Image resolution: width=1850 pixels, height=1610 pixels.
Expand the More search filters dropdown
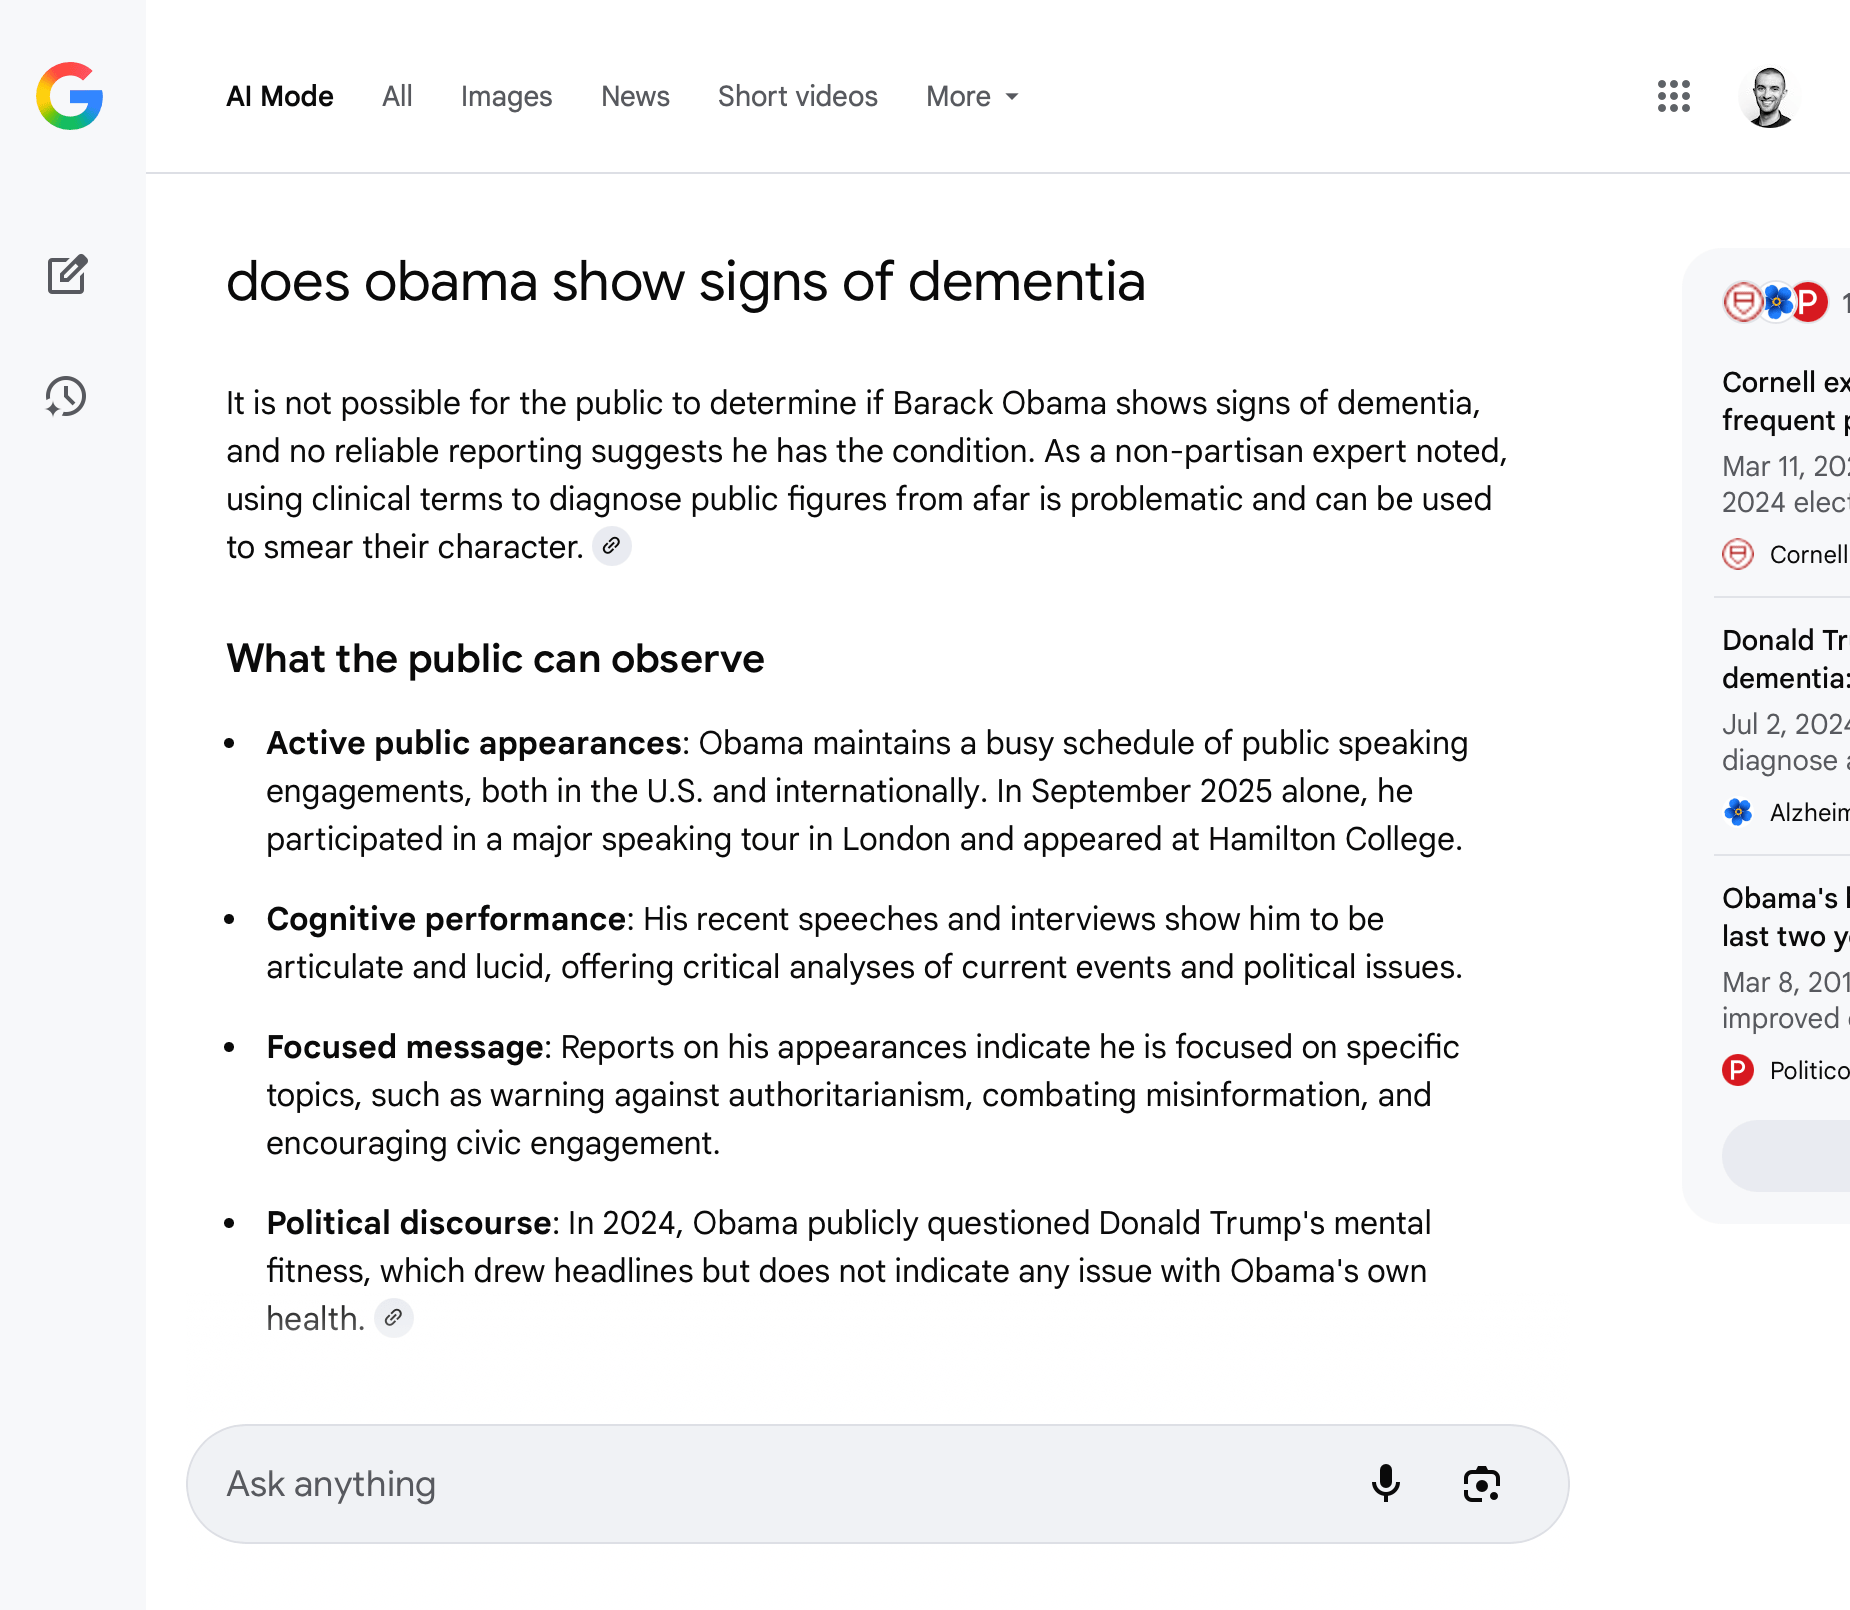click(972, 96)
